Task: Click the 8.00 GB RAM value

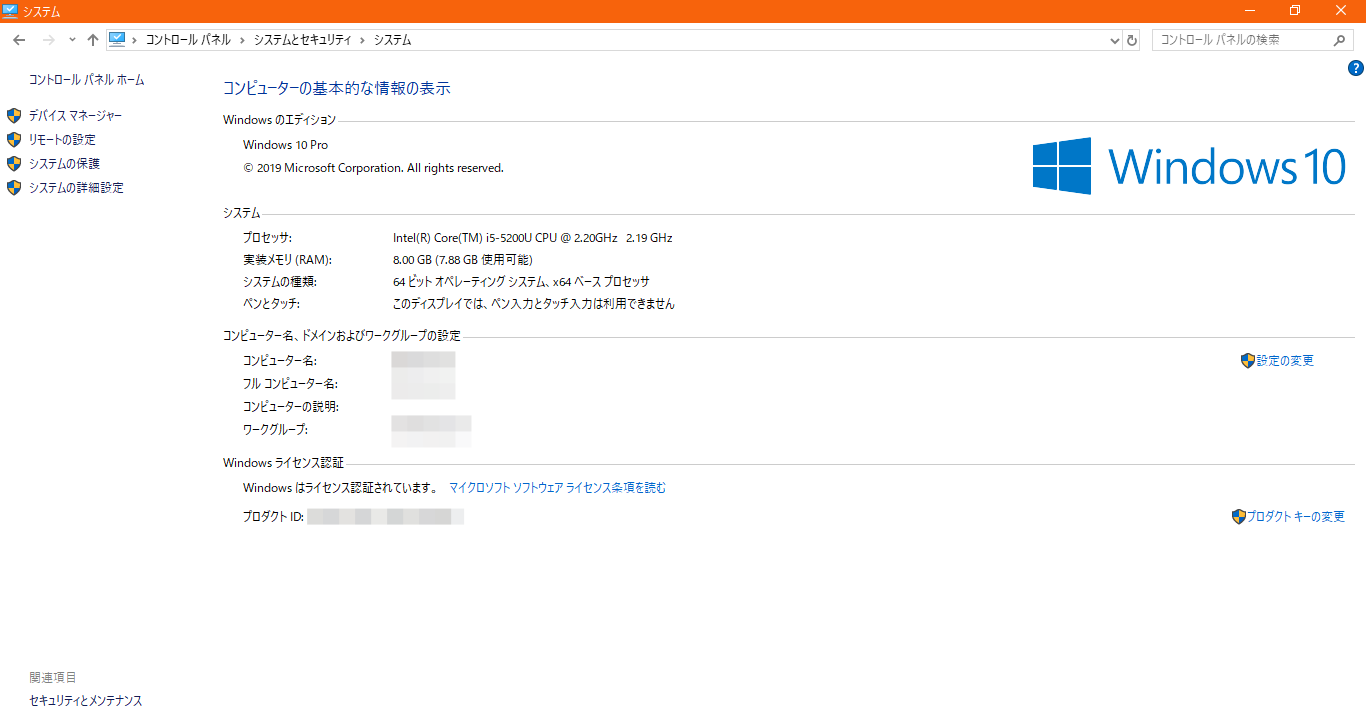Action: (x=462, y=260)
